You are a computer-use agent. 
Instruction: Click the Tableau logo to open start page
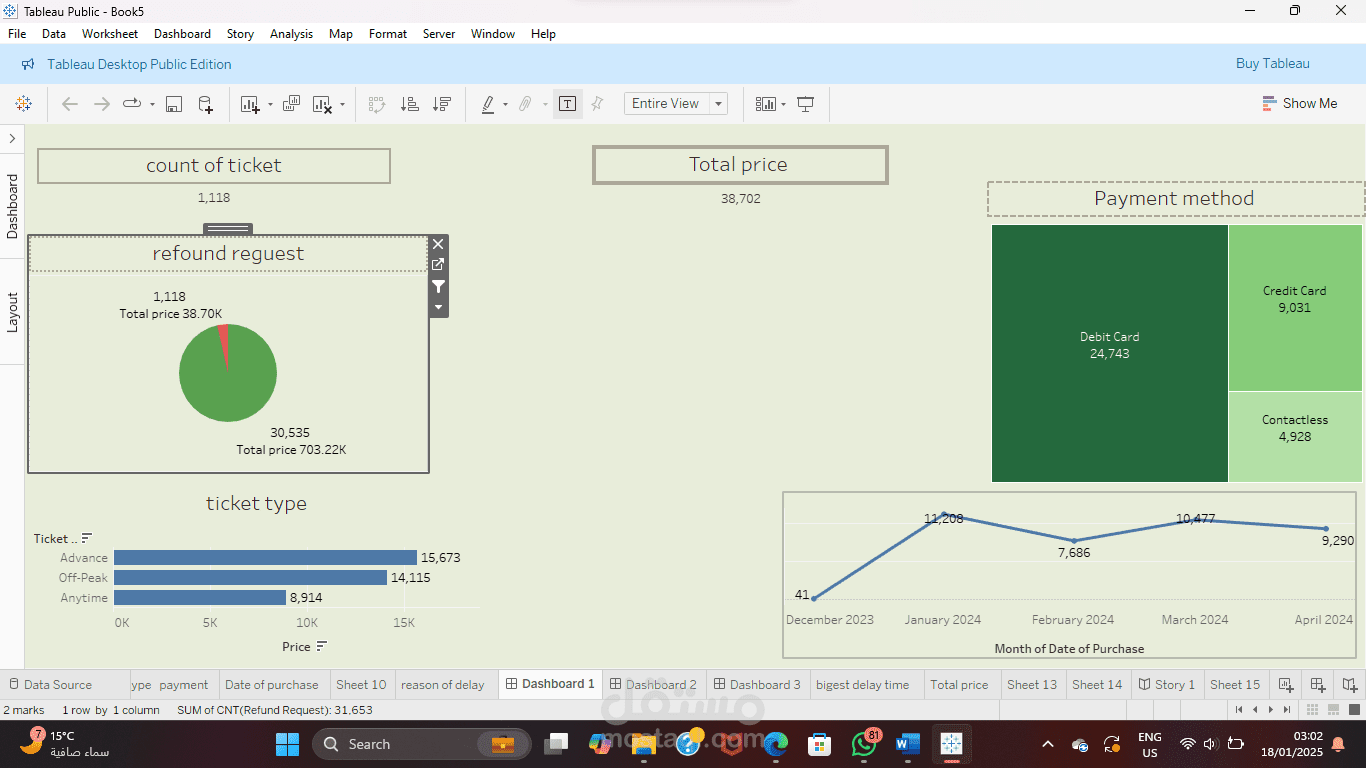[x=23, y=103]
